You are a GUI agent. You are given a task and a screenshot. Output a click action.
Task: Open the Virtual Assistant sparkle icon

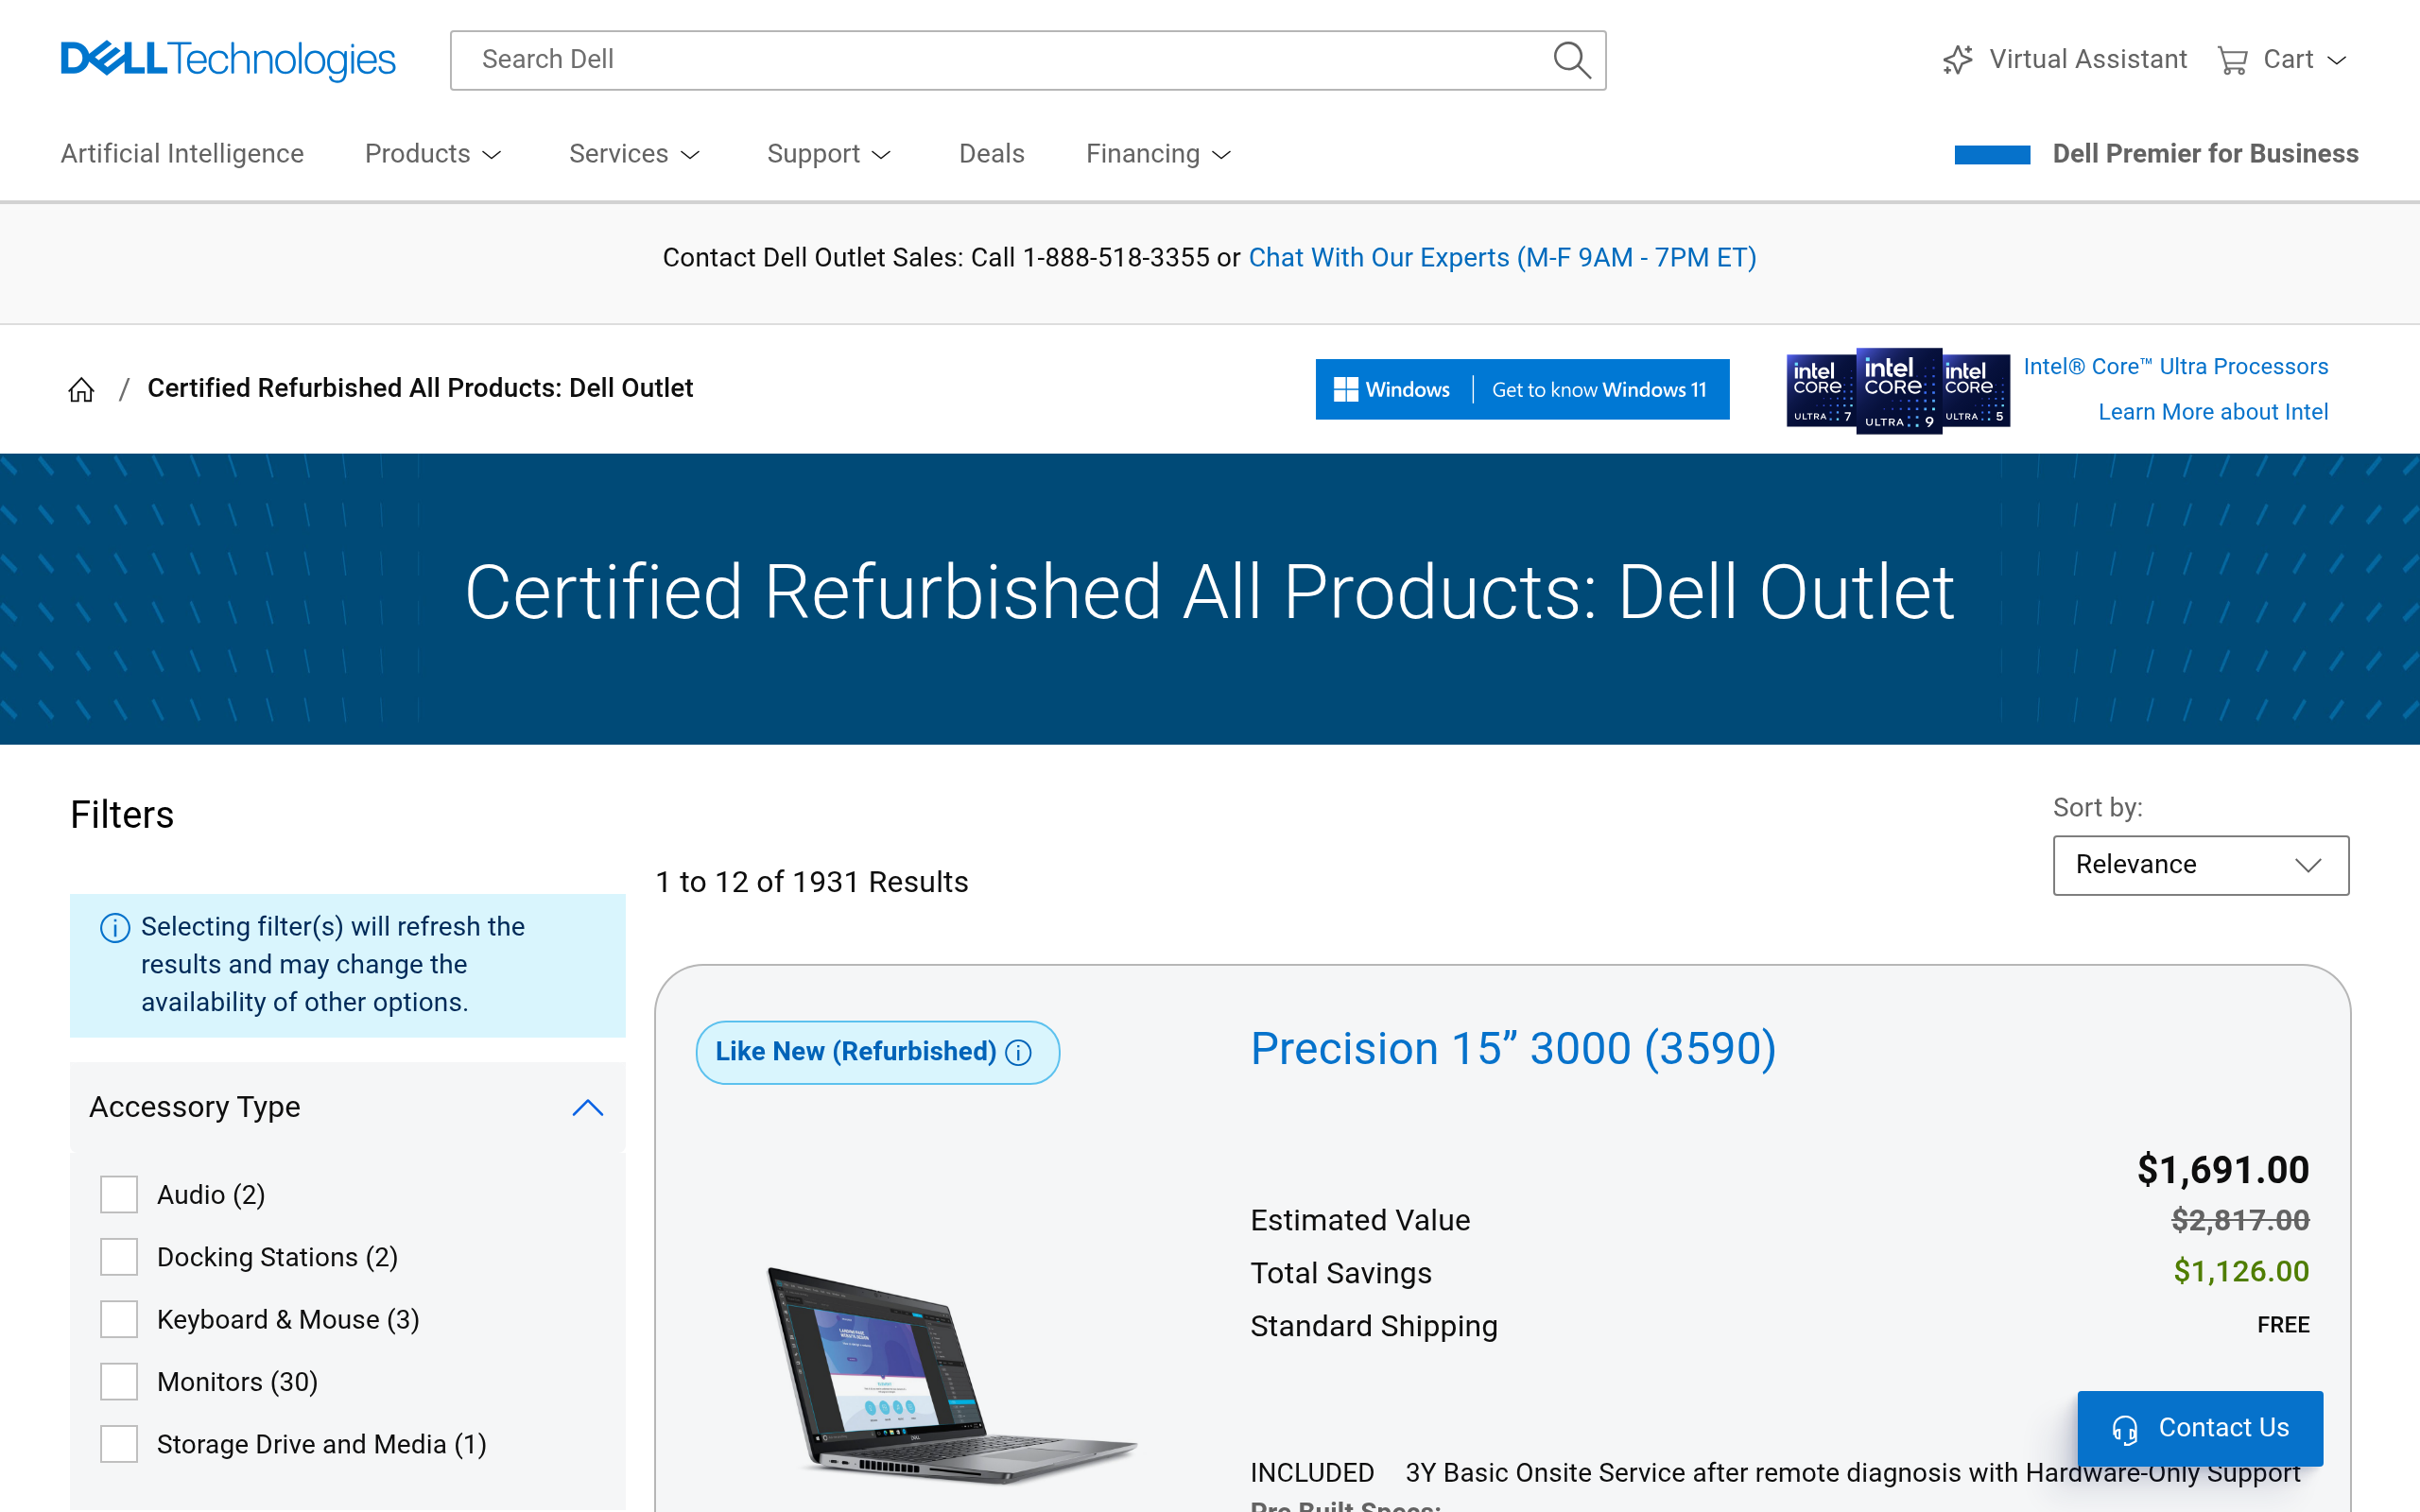click(x=1957, y=60)
